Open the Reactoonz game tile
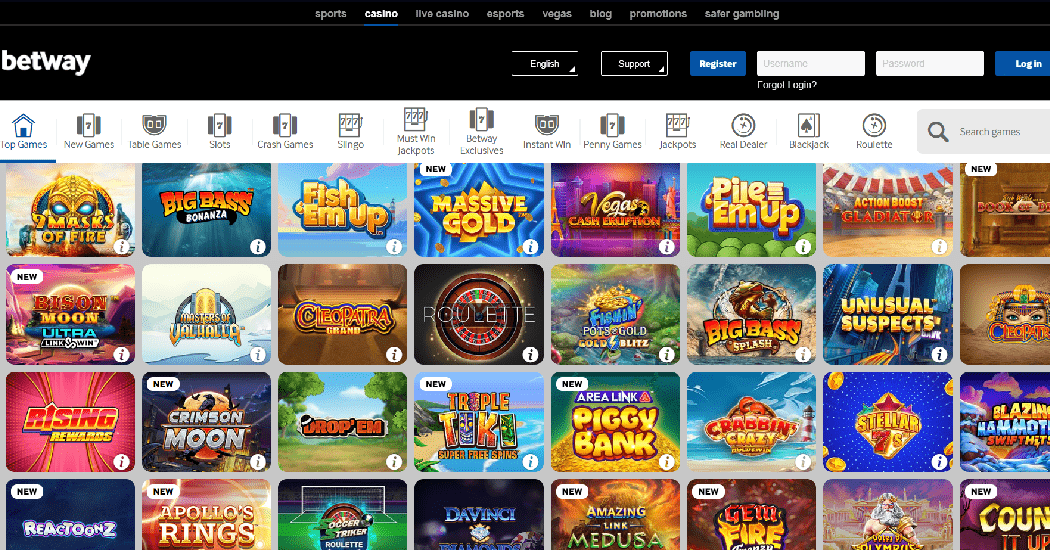This screenshot has width=1050, height=550. (70, 514)
